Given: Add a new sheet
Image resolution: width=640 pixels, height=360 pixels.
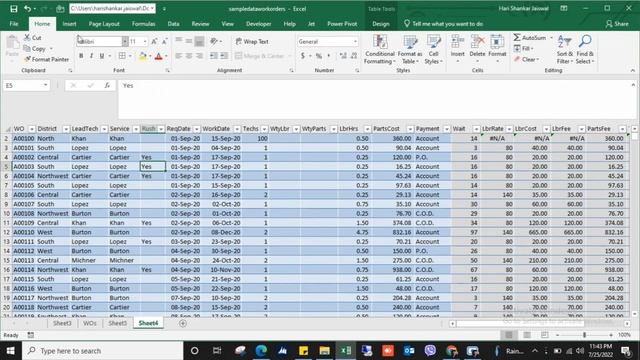Looking at the screenshot, I should [183, 323].
